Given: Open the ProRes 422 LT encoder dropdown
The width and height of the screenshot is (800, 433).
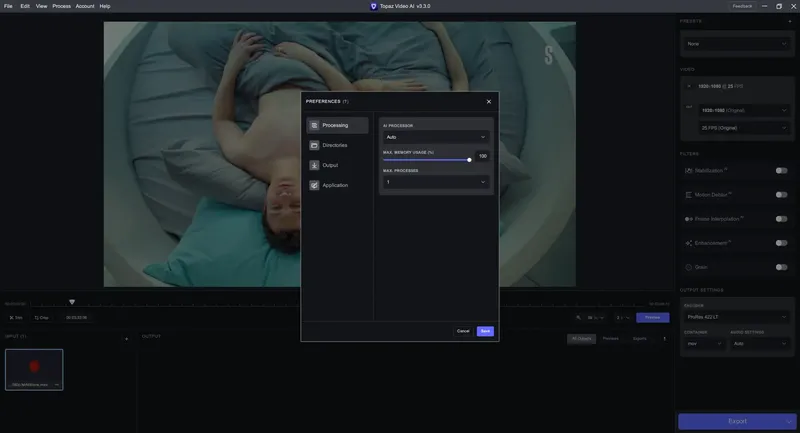Looking at the screenshot, I should 737,317.
